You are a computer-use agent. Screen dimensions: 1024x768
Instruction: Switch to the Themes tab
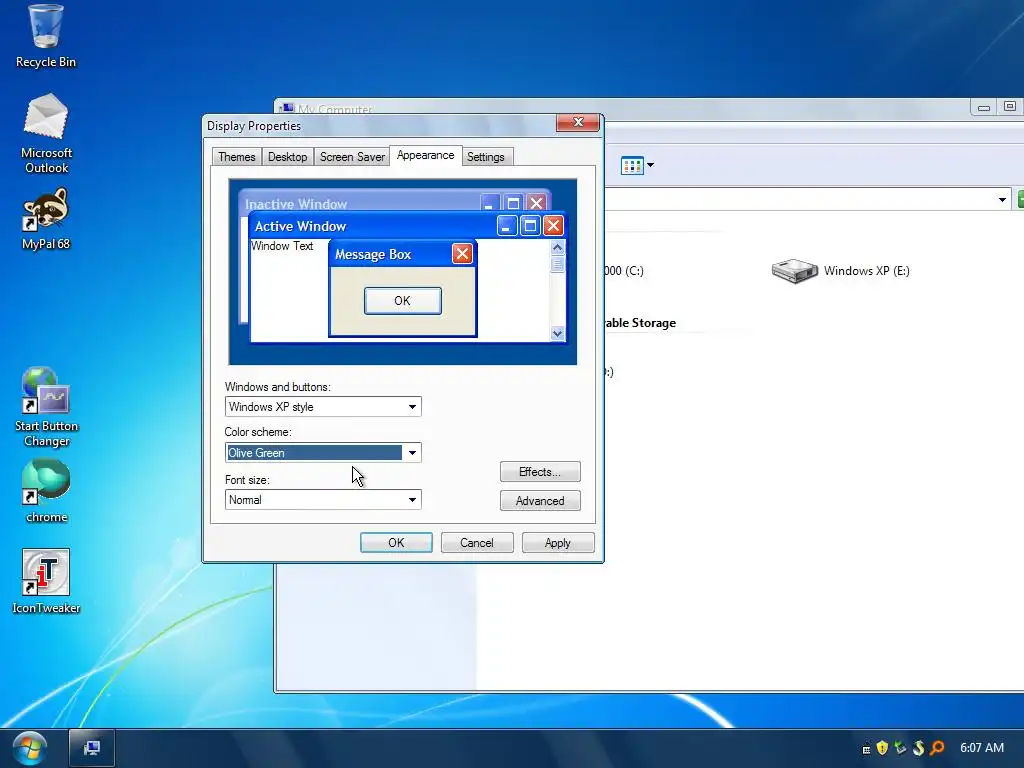236,157
